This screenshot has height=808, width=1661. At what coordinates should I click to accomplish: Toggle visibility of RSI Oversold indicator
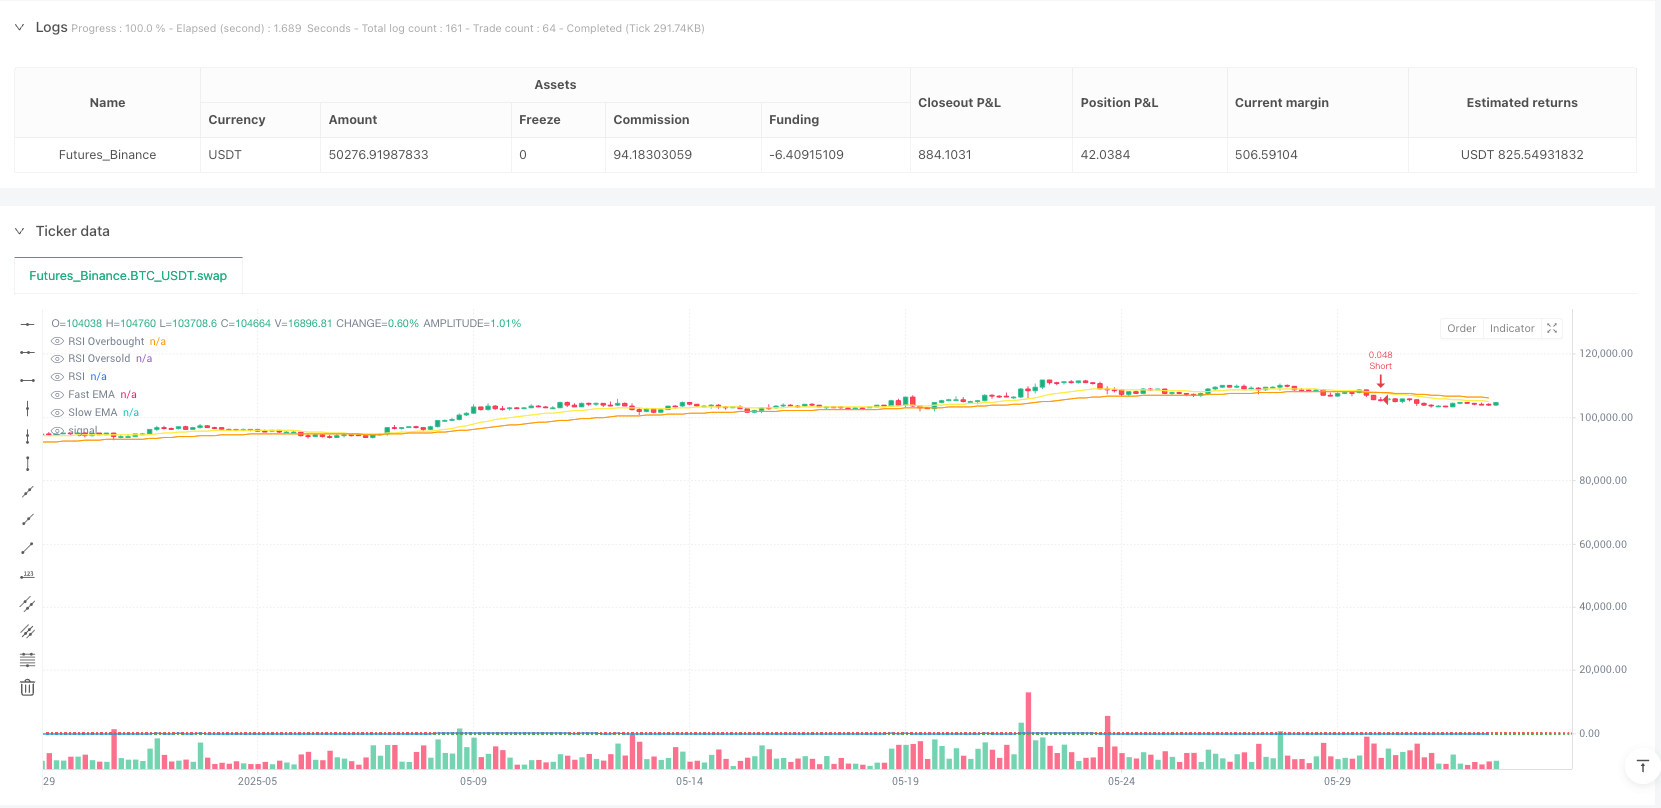pos(57,359)
